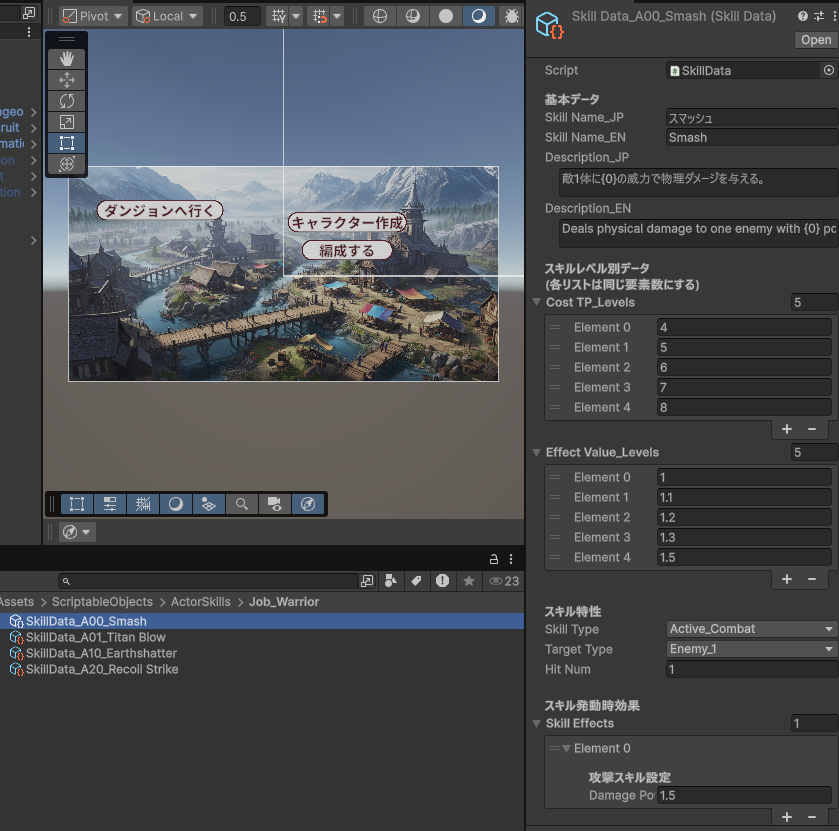Open the Inspector help icon

pyautogui.click(x=803, y=17)
